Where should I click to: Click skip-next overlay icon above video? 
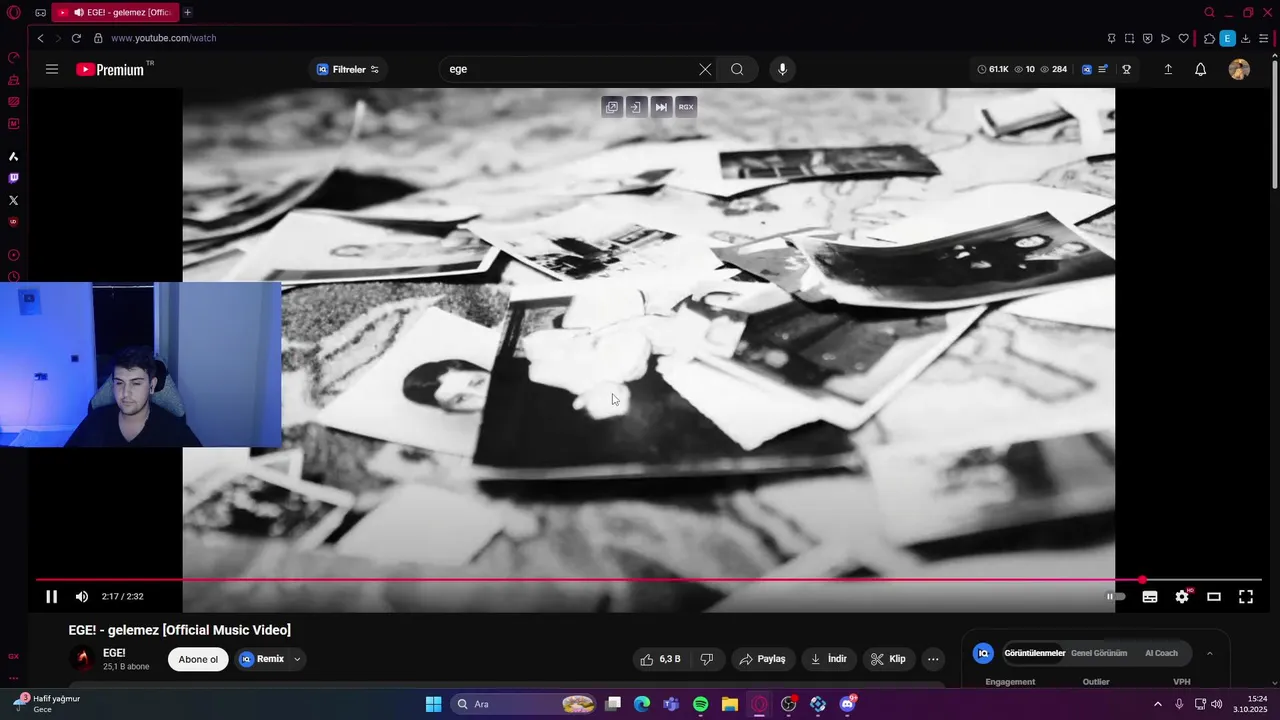(661, 107)
